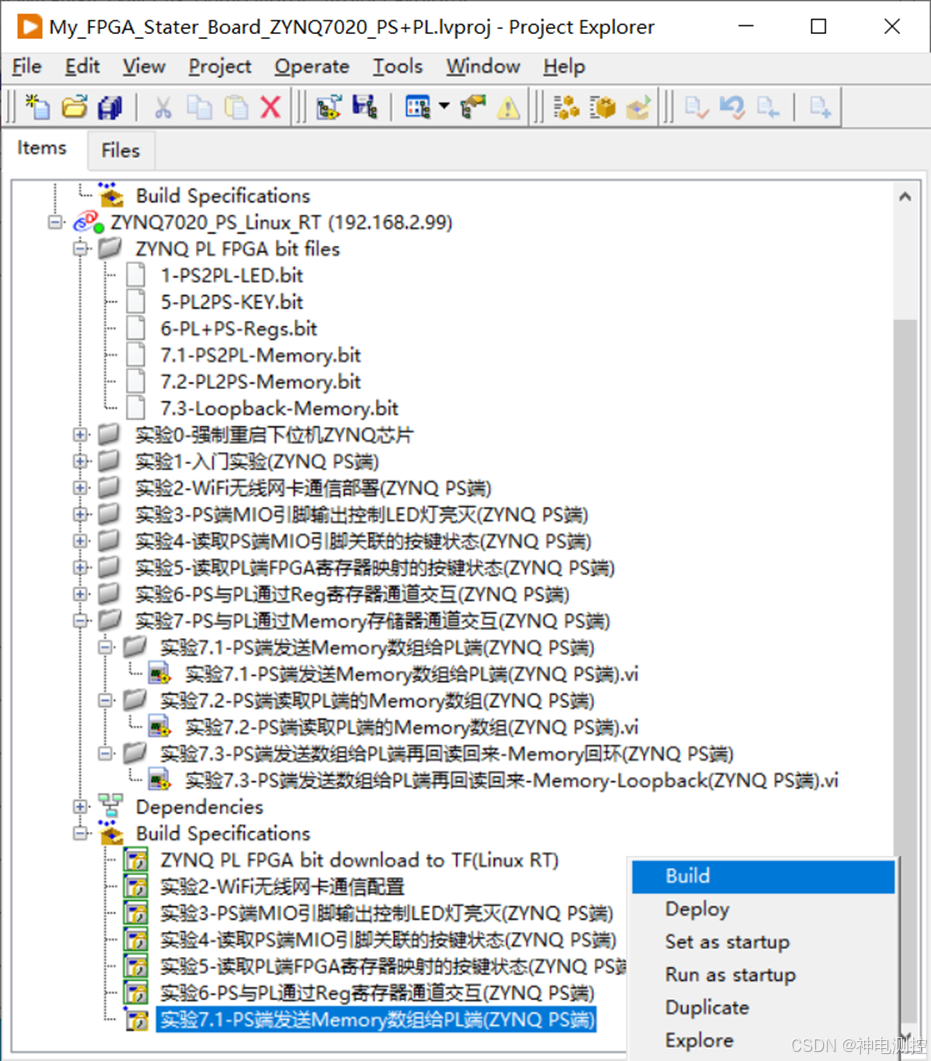The image size is (931, 1061).
Task: Switch to the Files tab
Action: coord(120,150)
